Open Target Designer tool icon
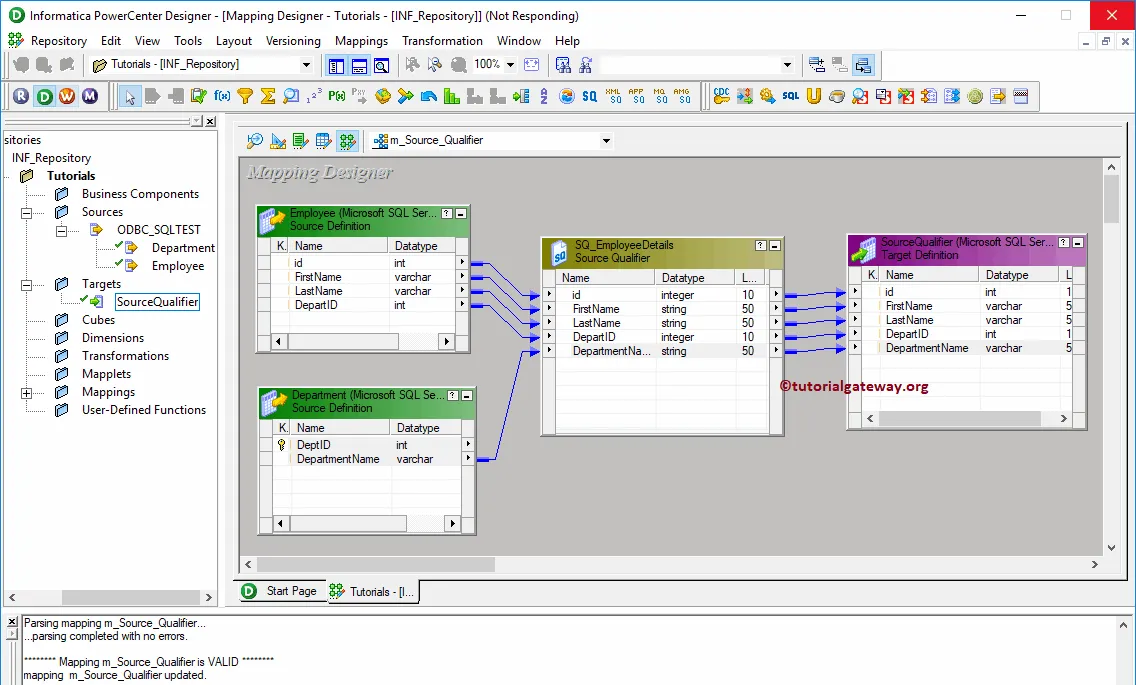The image size is (1136, 685). click(278, 141)
